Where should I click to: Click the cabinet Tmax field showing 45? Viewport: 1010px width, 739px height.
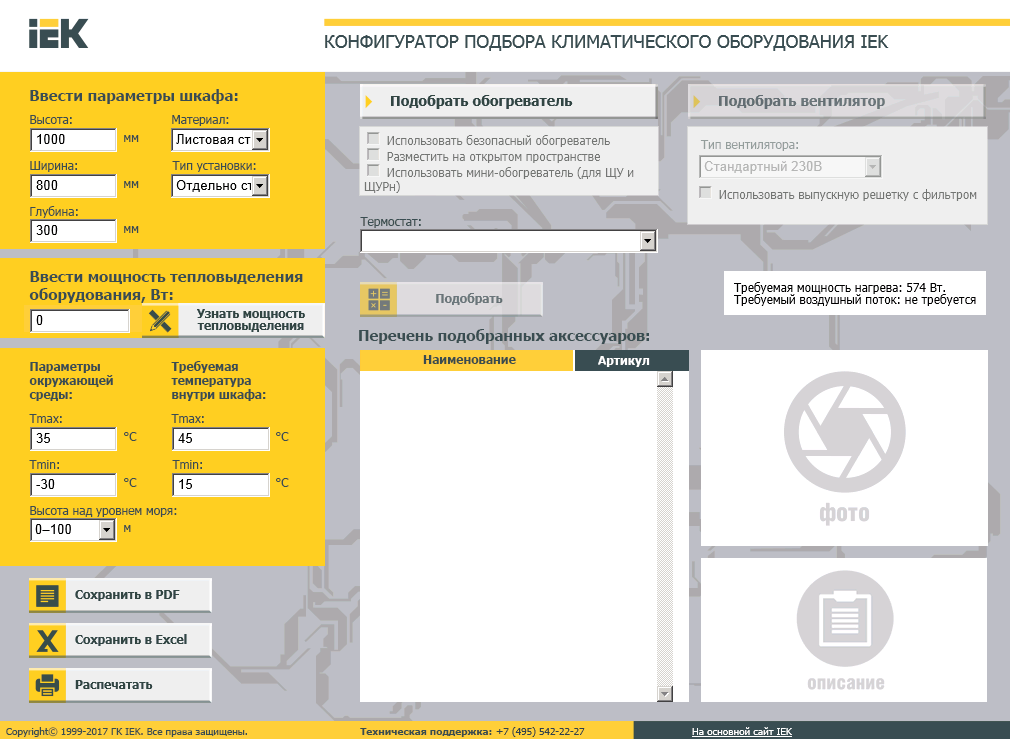[221, 439]
